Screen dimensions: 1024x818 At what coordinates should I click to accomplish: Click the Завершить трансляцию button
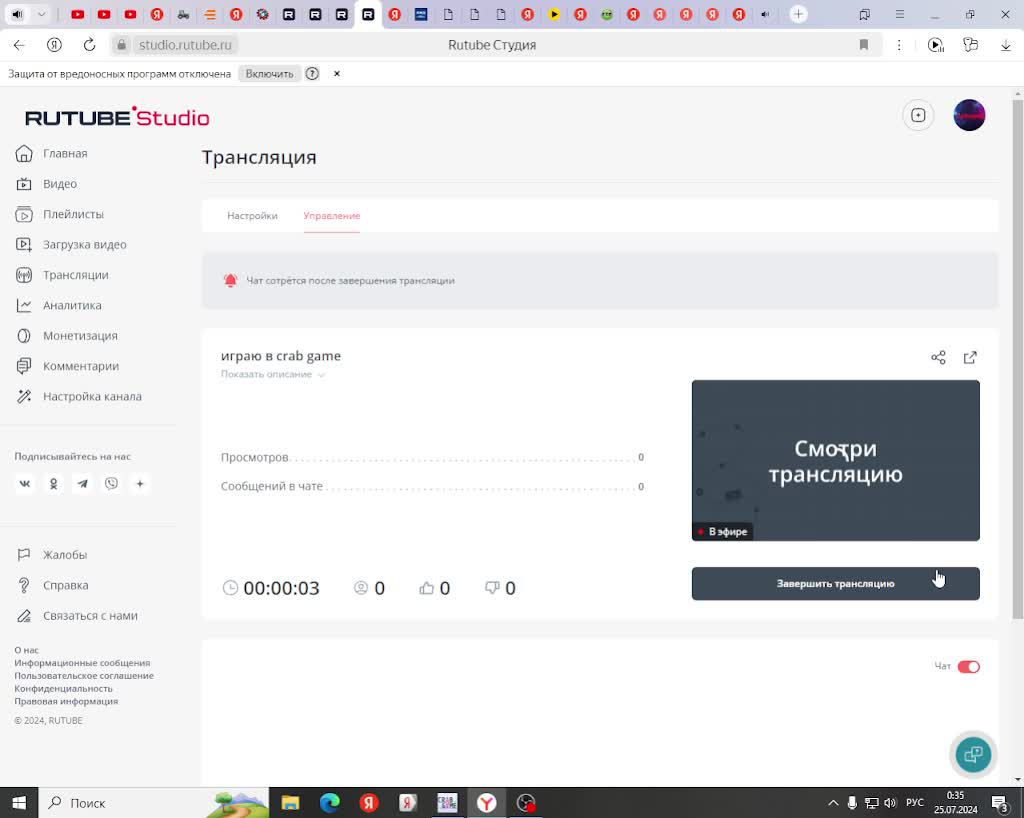[835, 584]
